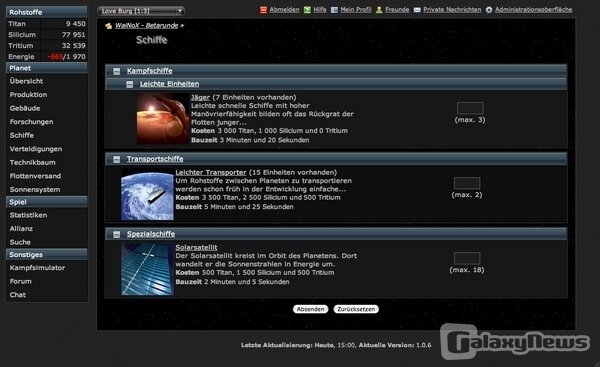Click the (max. 3) text for Jäger

click(x=470, y=120)
